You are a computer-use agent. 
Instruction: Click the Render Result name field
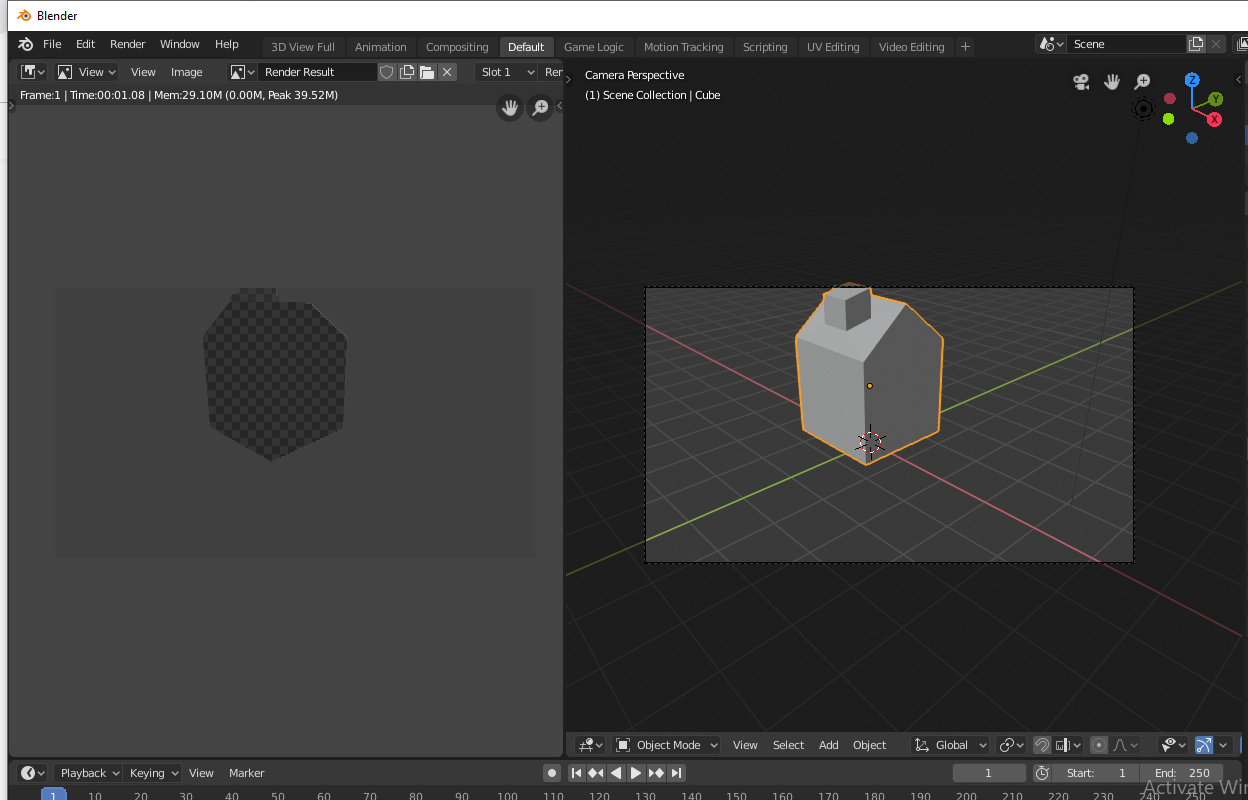pos(317,72)
